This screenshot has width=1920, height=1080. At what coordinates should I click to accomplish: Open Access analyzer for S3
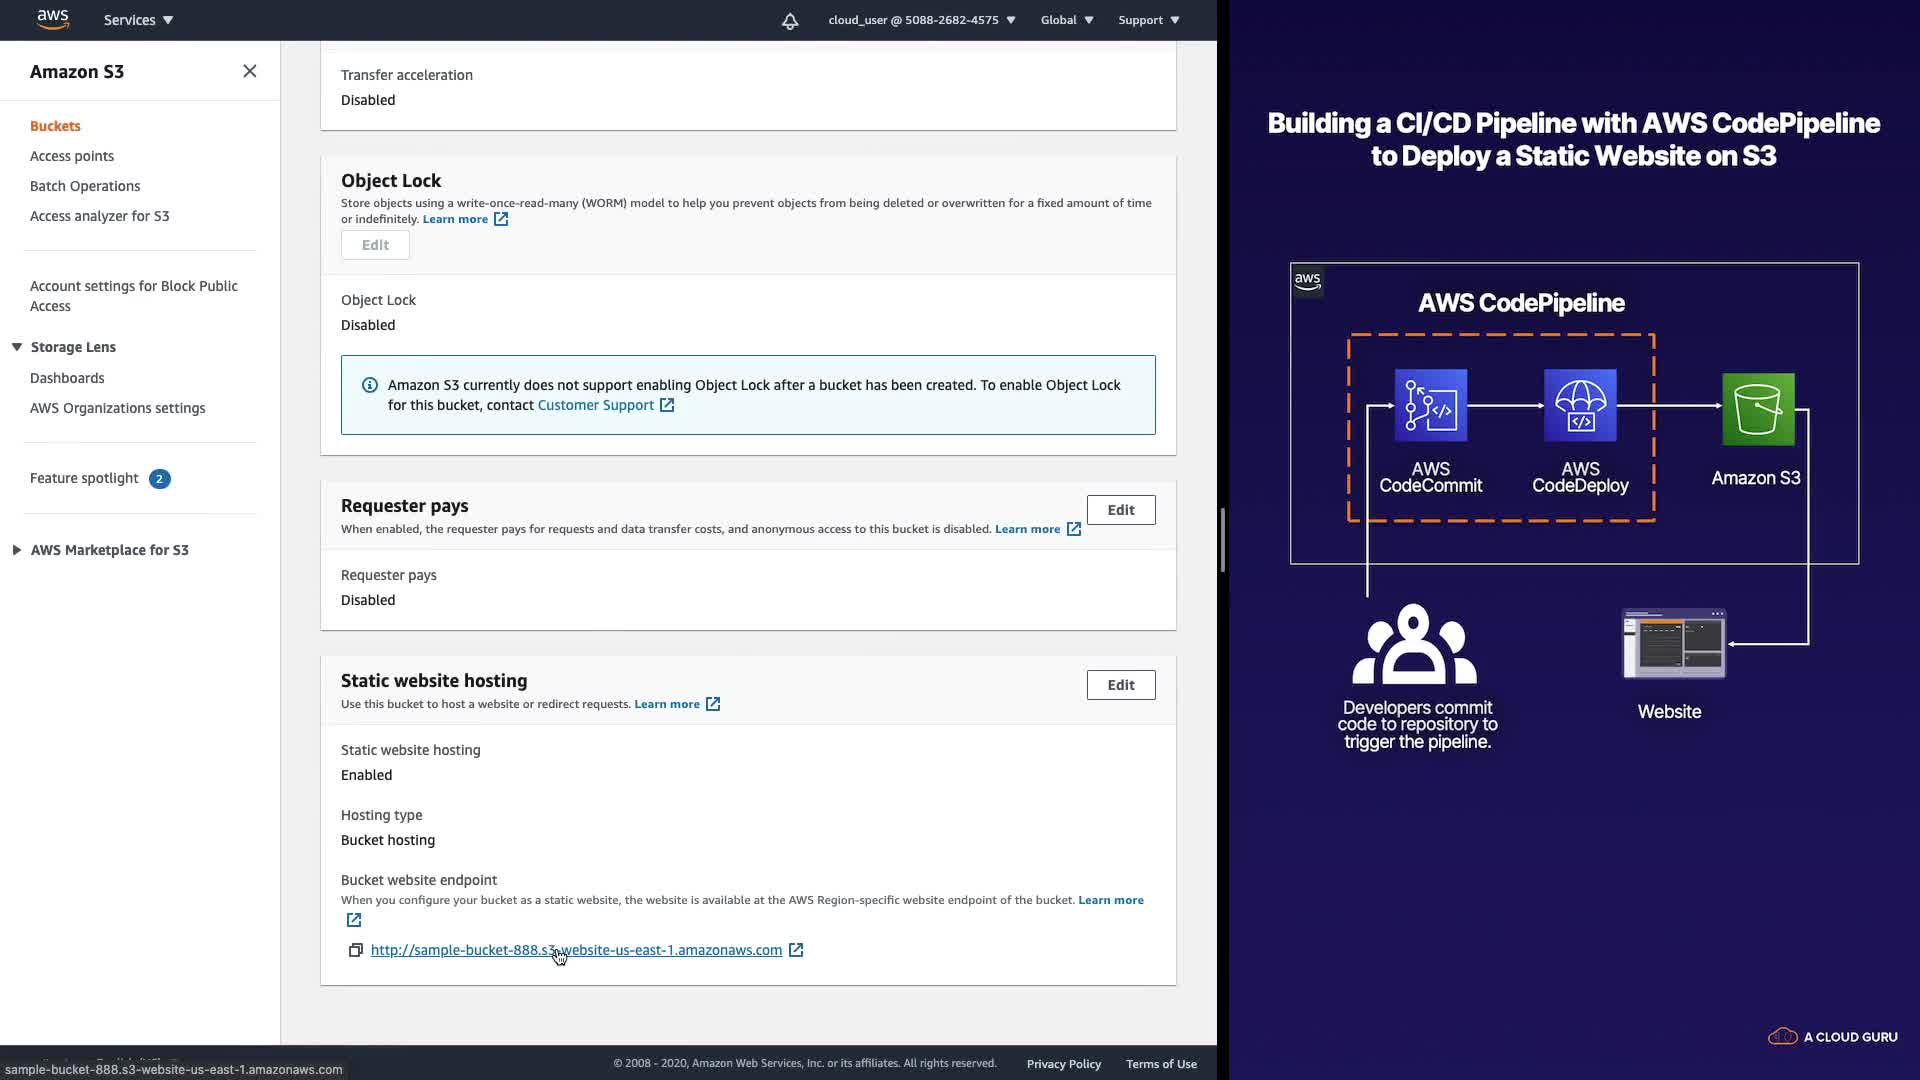coord(99,216)
